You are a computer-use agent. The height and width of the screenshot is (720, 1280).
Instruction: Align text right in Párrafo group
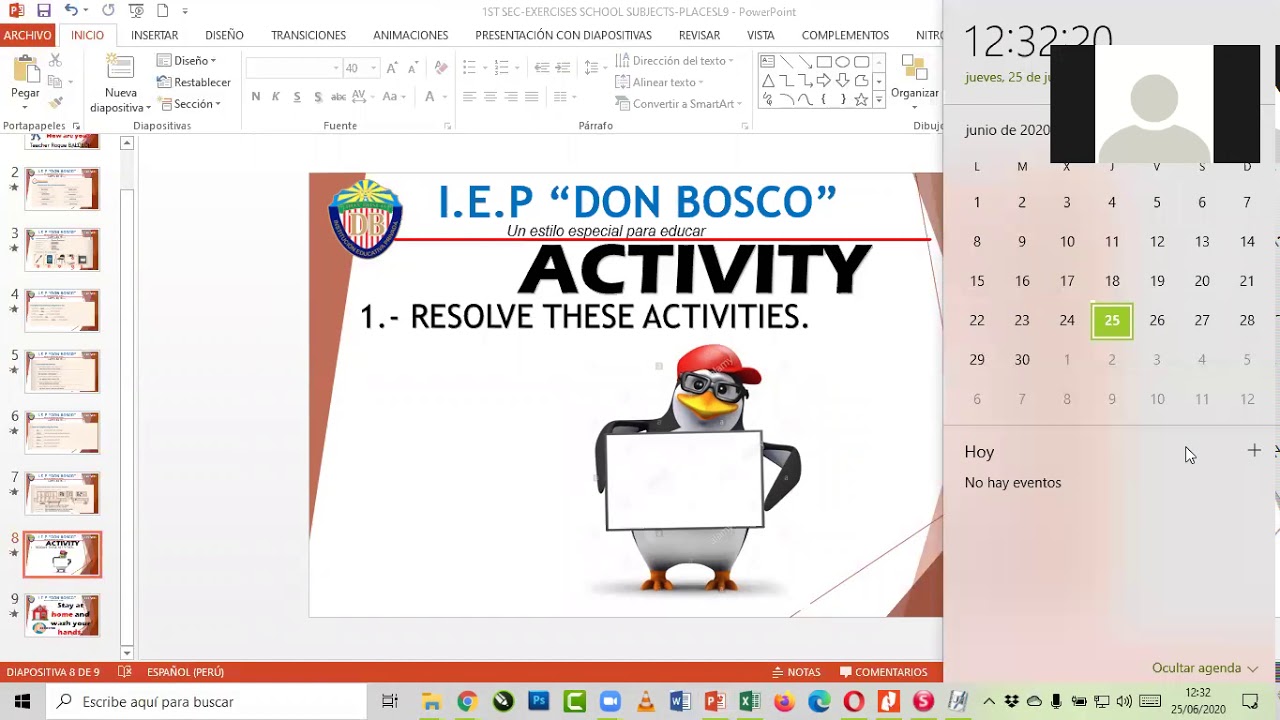(x=511, y=97)
